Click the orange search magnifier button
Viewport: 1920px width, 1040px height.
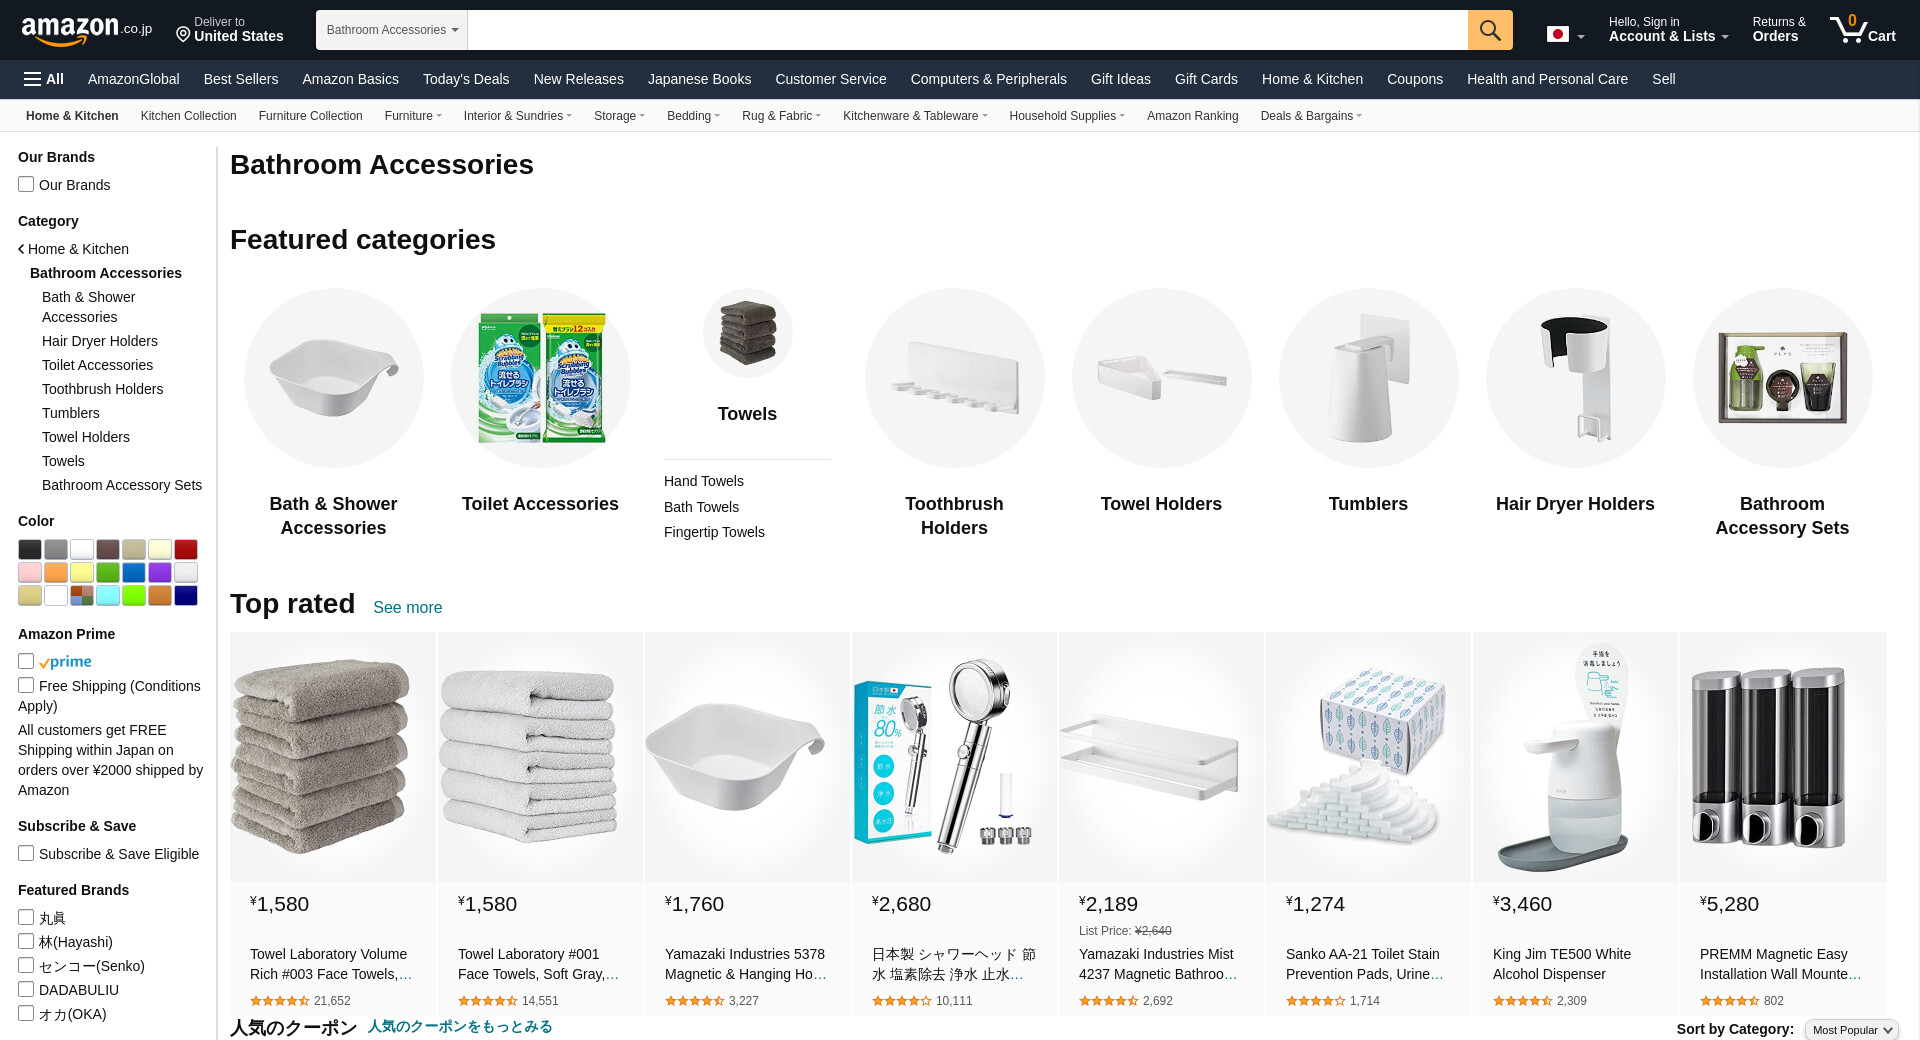tap(1489, 30)
